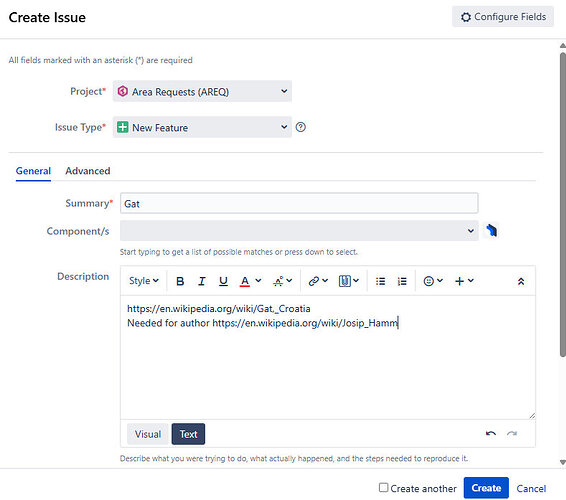Open the link insertion menu

(x=318, y=281)
